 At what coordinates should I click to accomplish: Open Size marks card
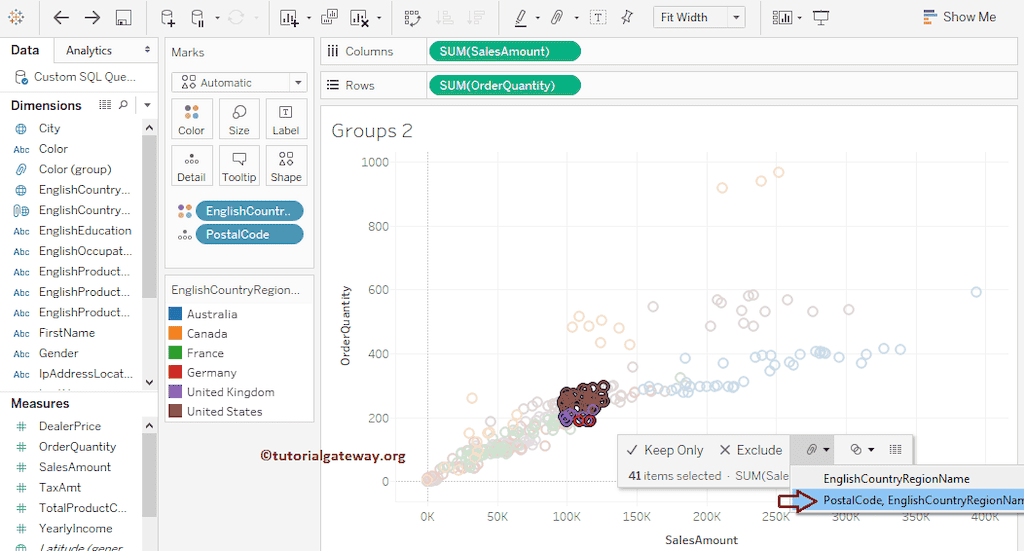(x=239, y=119)
